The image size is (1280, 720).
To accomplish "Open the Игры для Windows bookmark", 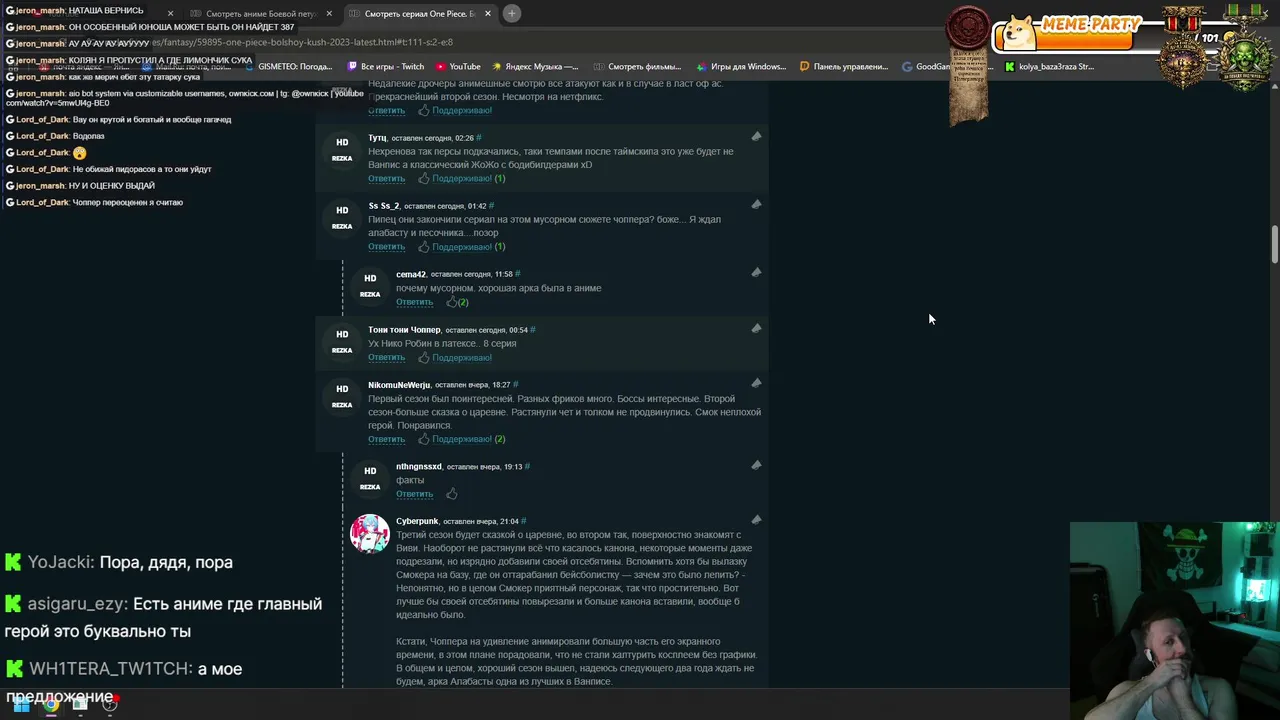I will point(741,67).
